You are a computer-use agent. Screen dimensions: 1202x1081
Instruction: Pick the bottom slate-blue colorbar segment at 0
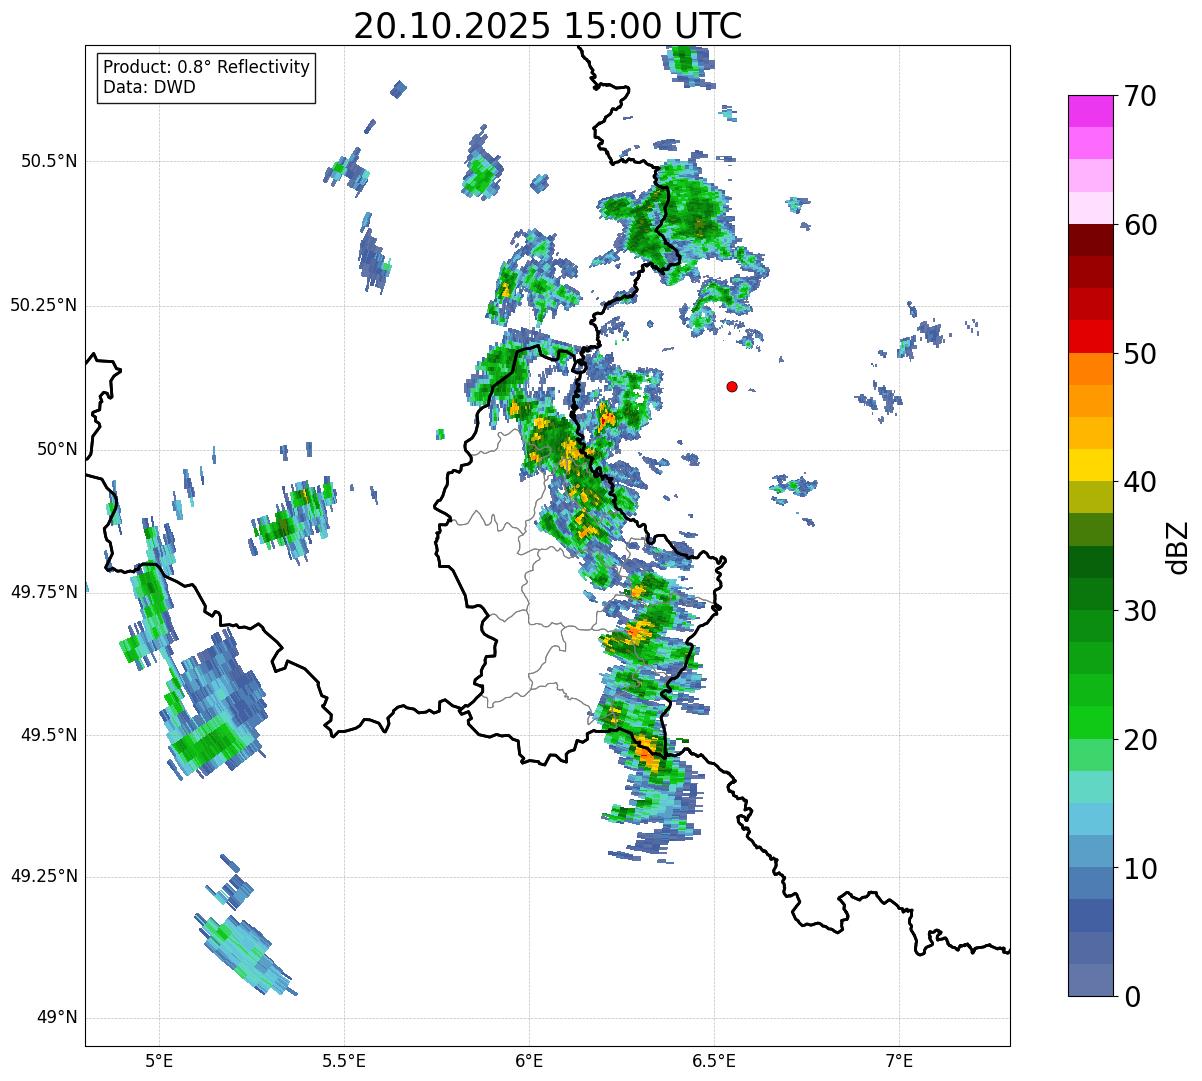pos(1090,980)
